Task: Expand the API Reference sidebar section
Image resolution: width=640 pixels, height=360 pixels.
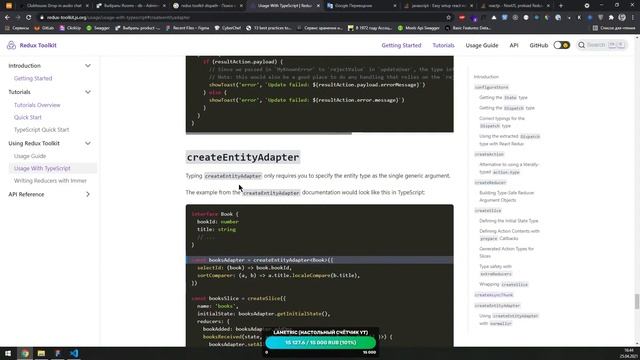Action: (x=88, y=194)
